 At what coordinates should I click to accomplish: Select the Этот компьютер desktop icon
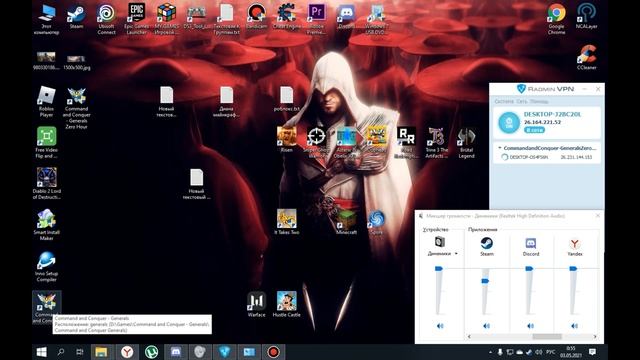[x=46, y=19]
